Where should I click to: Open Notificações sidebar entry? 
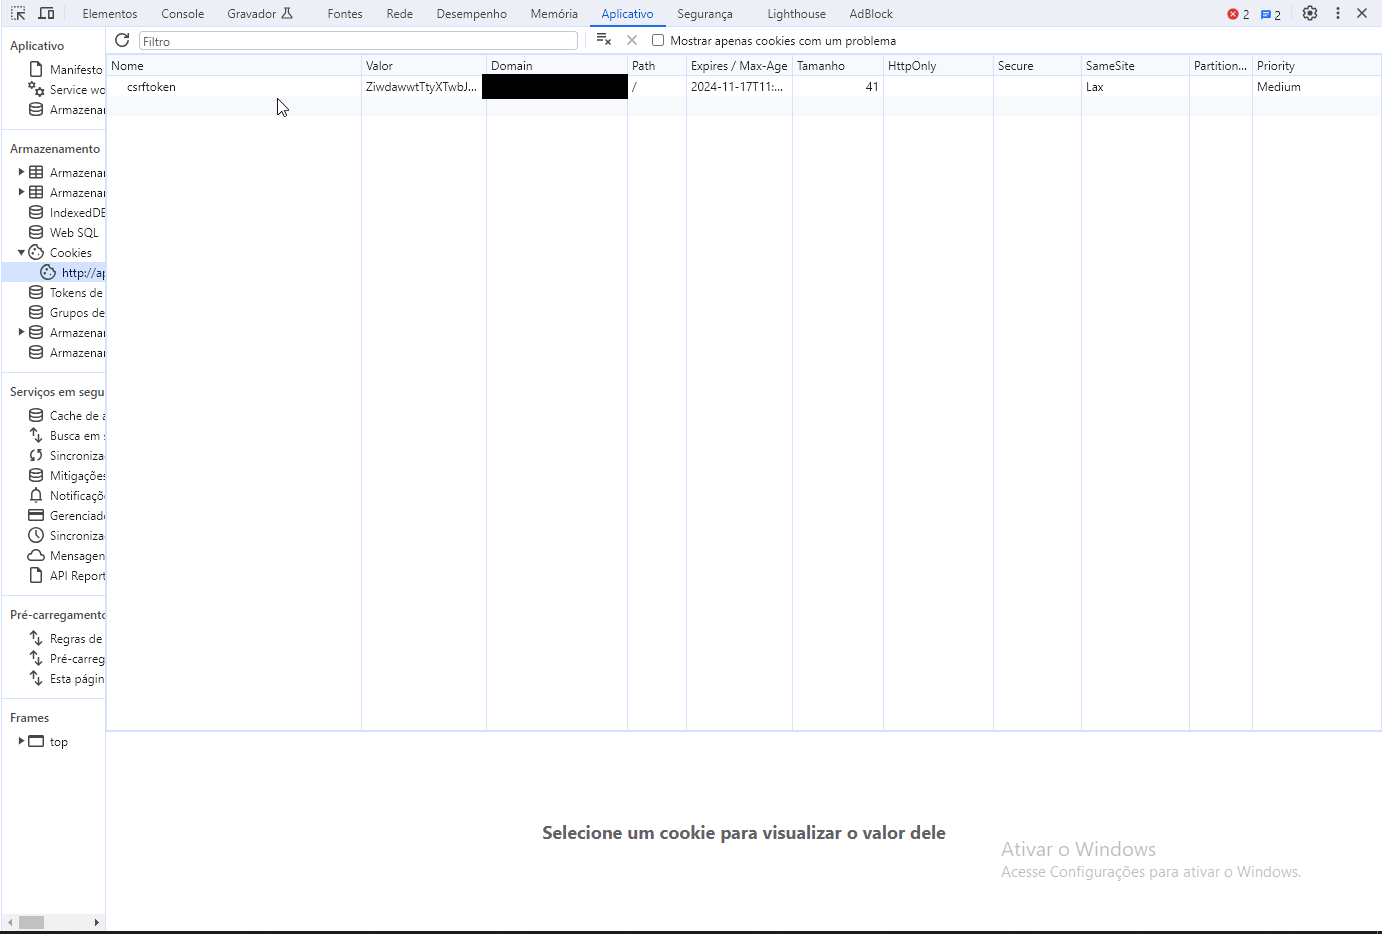coord(66,495)
